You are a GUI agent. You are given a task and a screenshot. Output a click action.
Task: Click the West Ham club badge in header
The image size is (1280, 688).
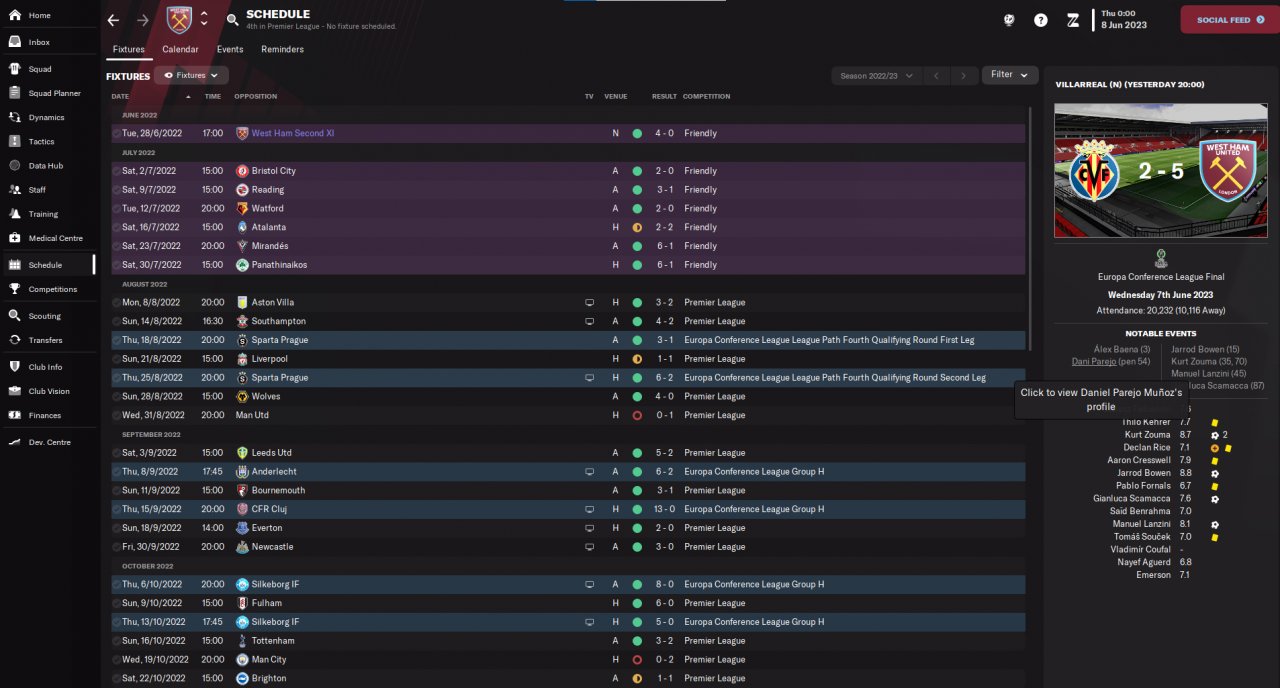[179, 19]
